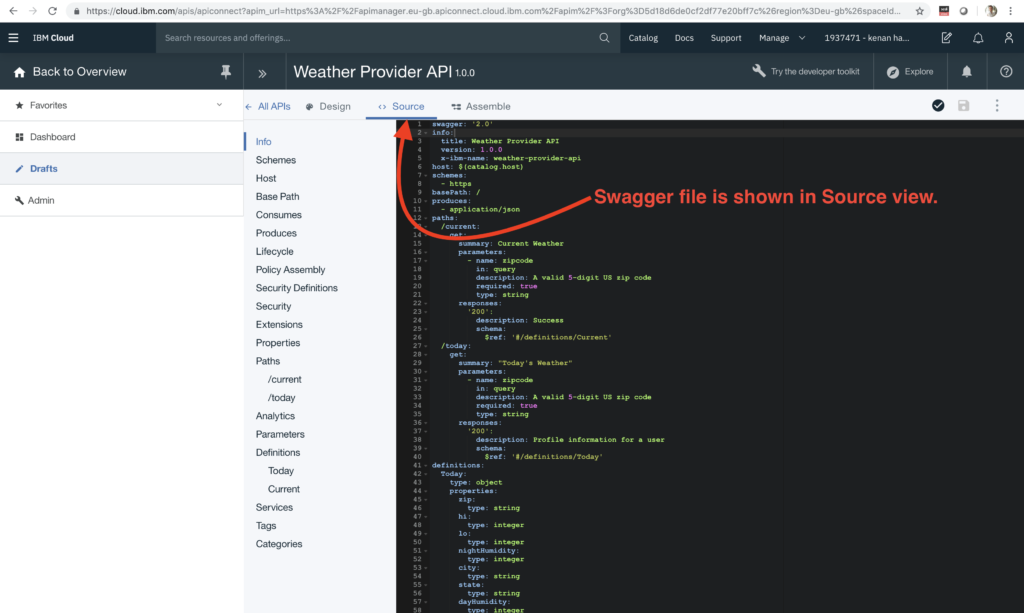Click the Explore compass icon
This screenshot has height=613, width=1024.
tap(893, 72)
